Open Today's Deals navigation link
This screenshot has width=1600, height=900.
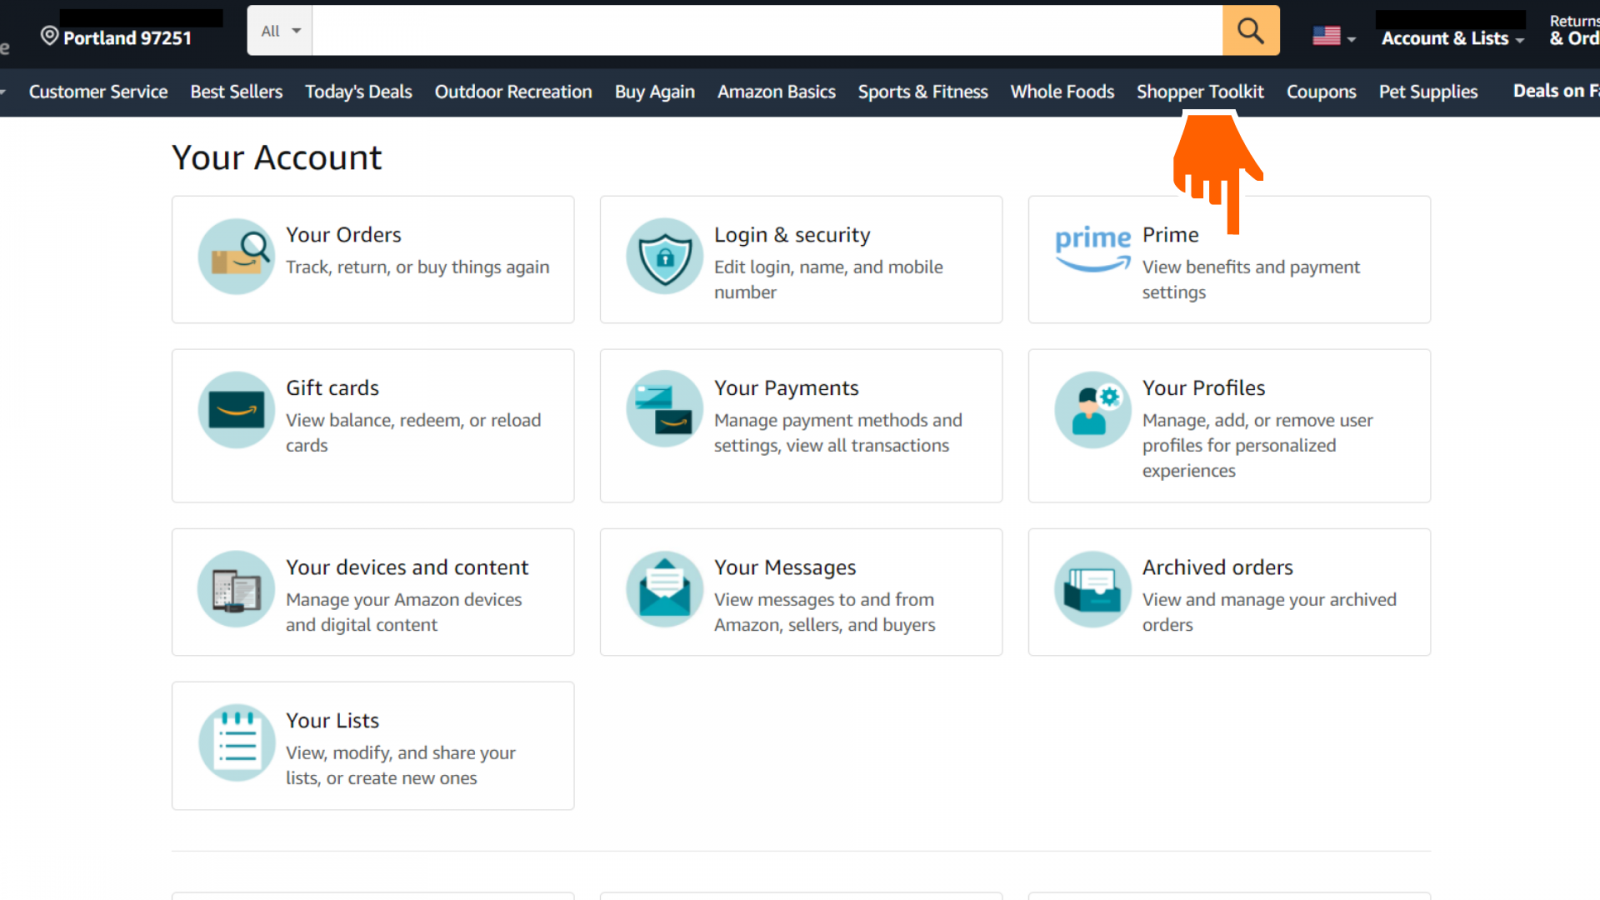tap(358, 91)
